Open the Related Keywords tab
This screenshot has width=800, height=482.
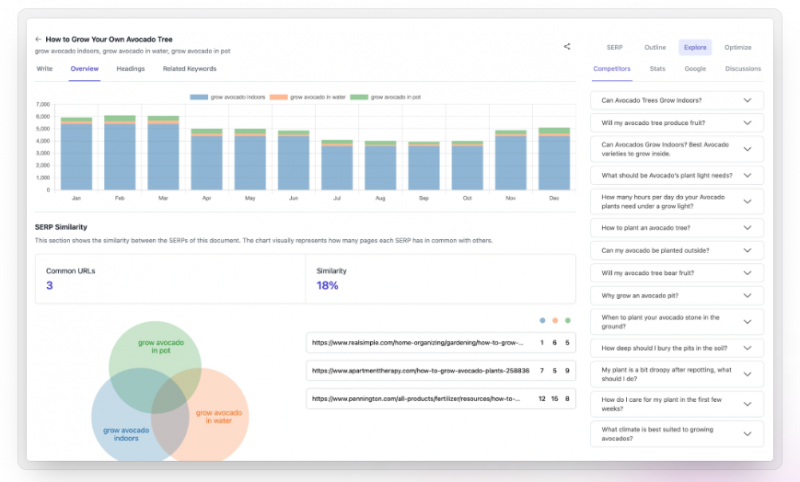click(x=189, y=69)
